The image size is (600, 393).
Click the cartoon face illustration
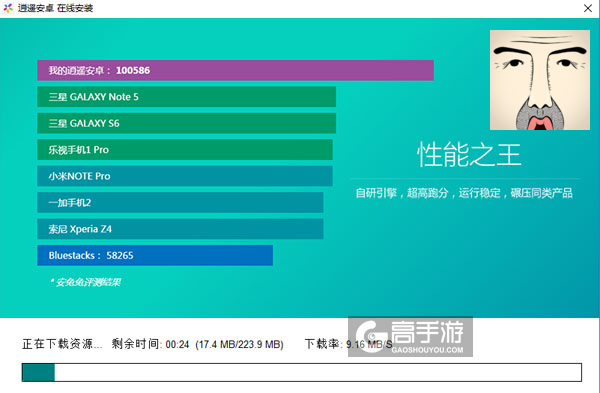coord(540,80)
